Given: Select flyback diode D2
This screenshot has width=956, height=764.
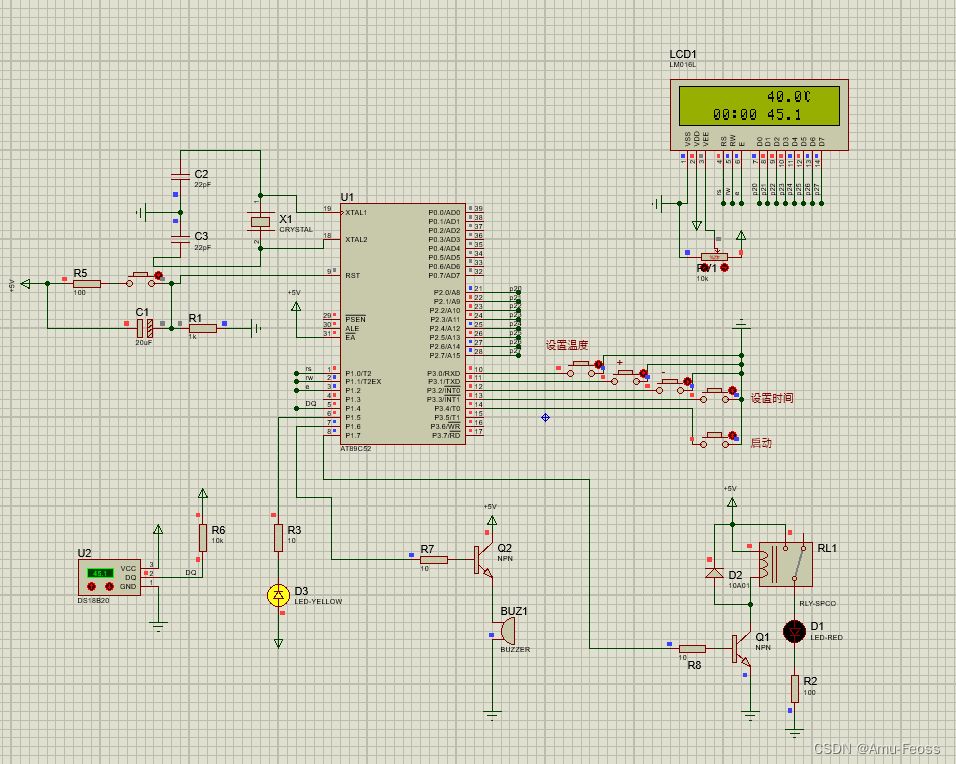Looking at the screenshot, I should click(715, 573).
